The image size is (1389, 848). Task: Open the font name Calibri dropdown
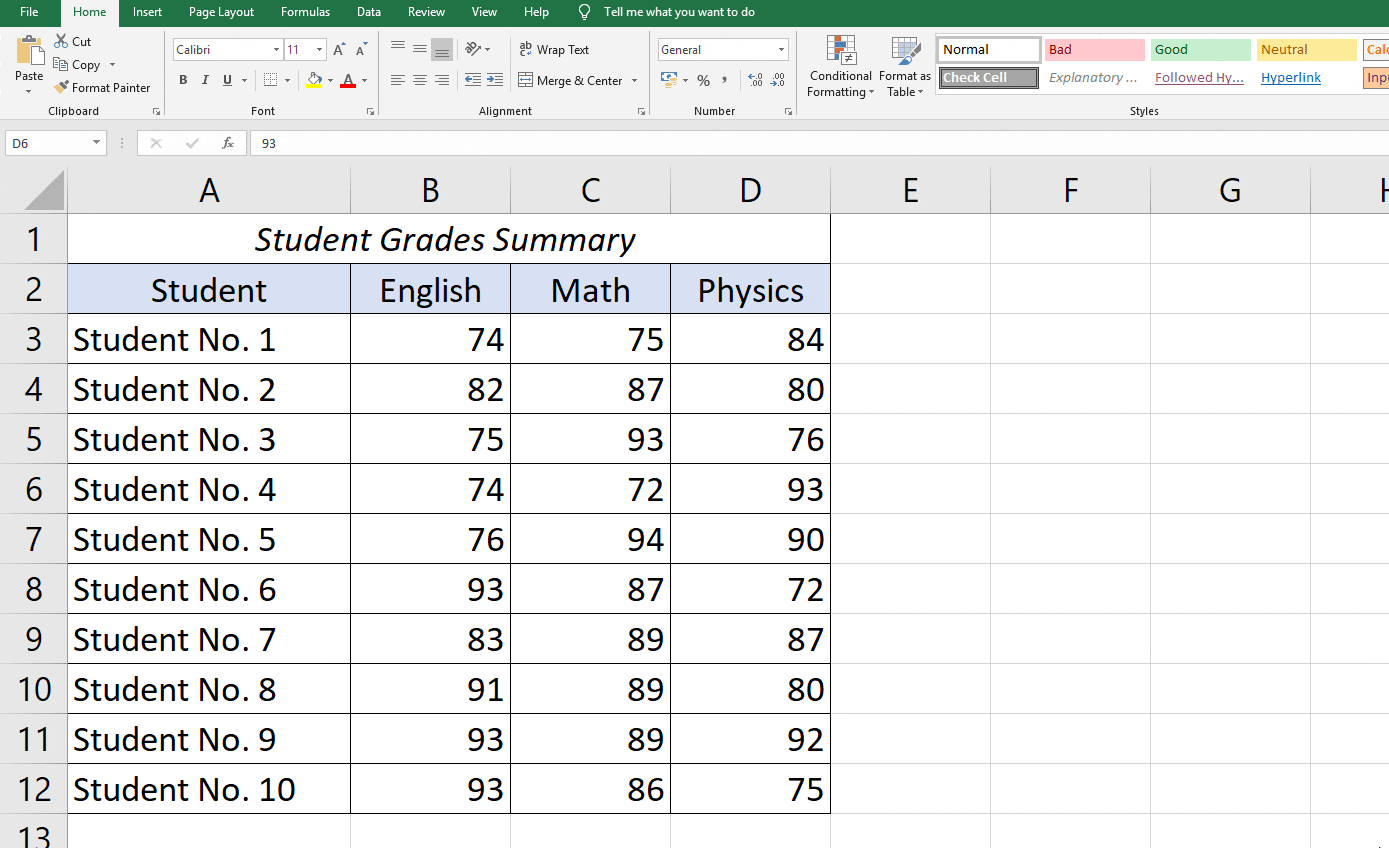(276, 49)
